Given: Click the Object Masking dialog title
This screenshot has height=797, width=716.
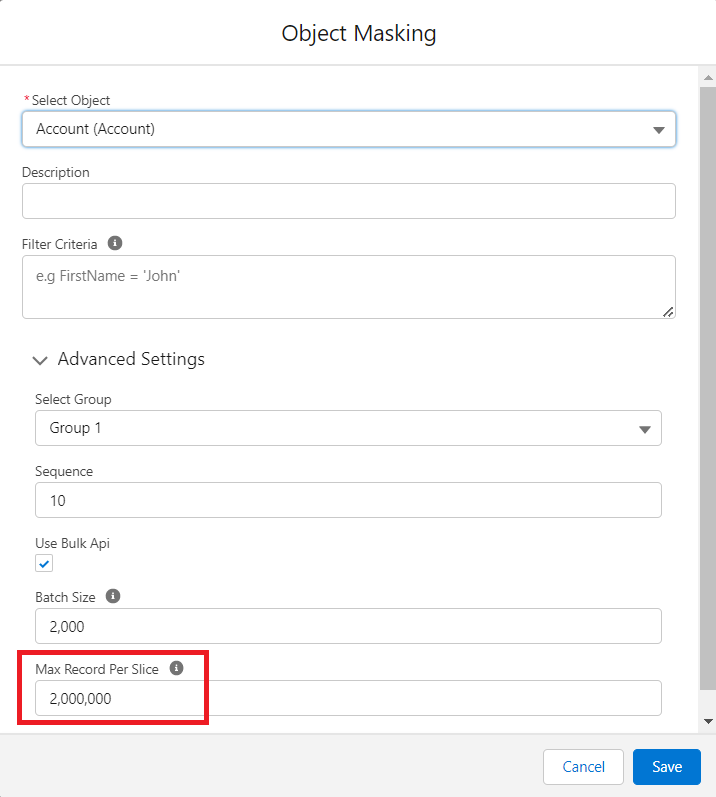Looking at the screenshot, I should pos(358,33).
